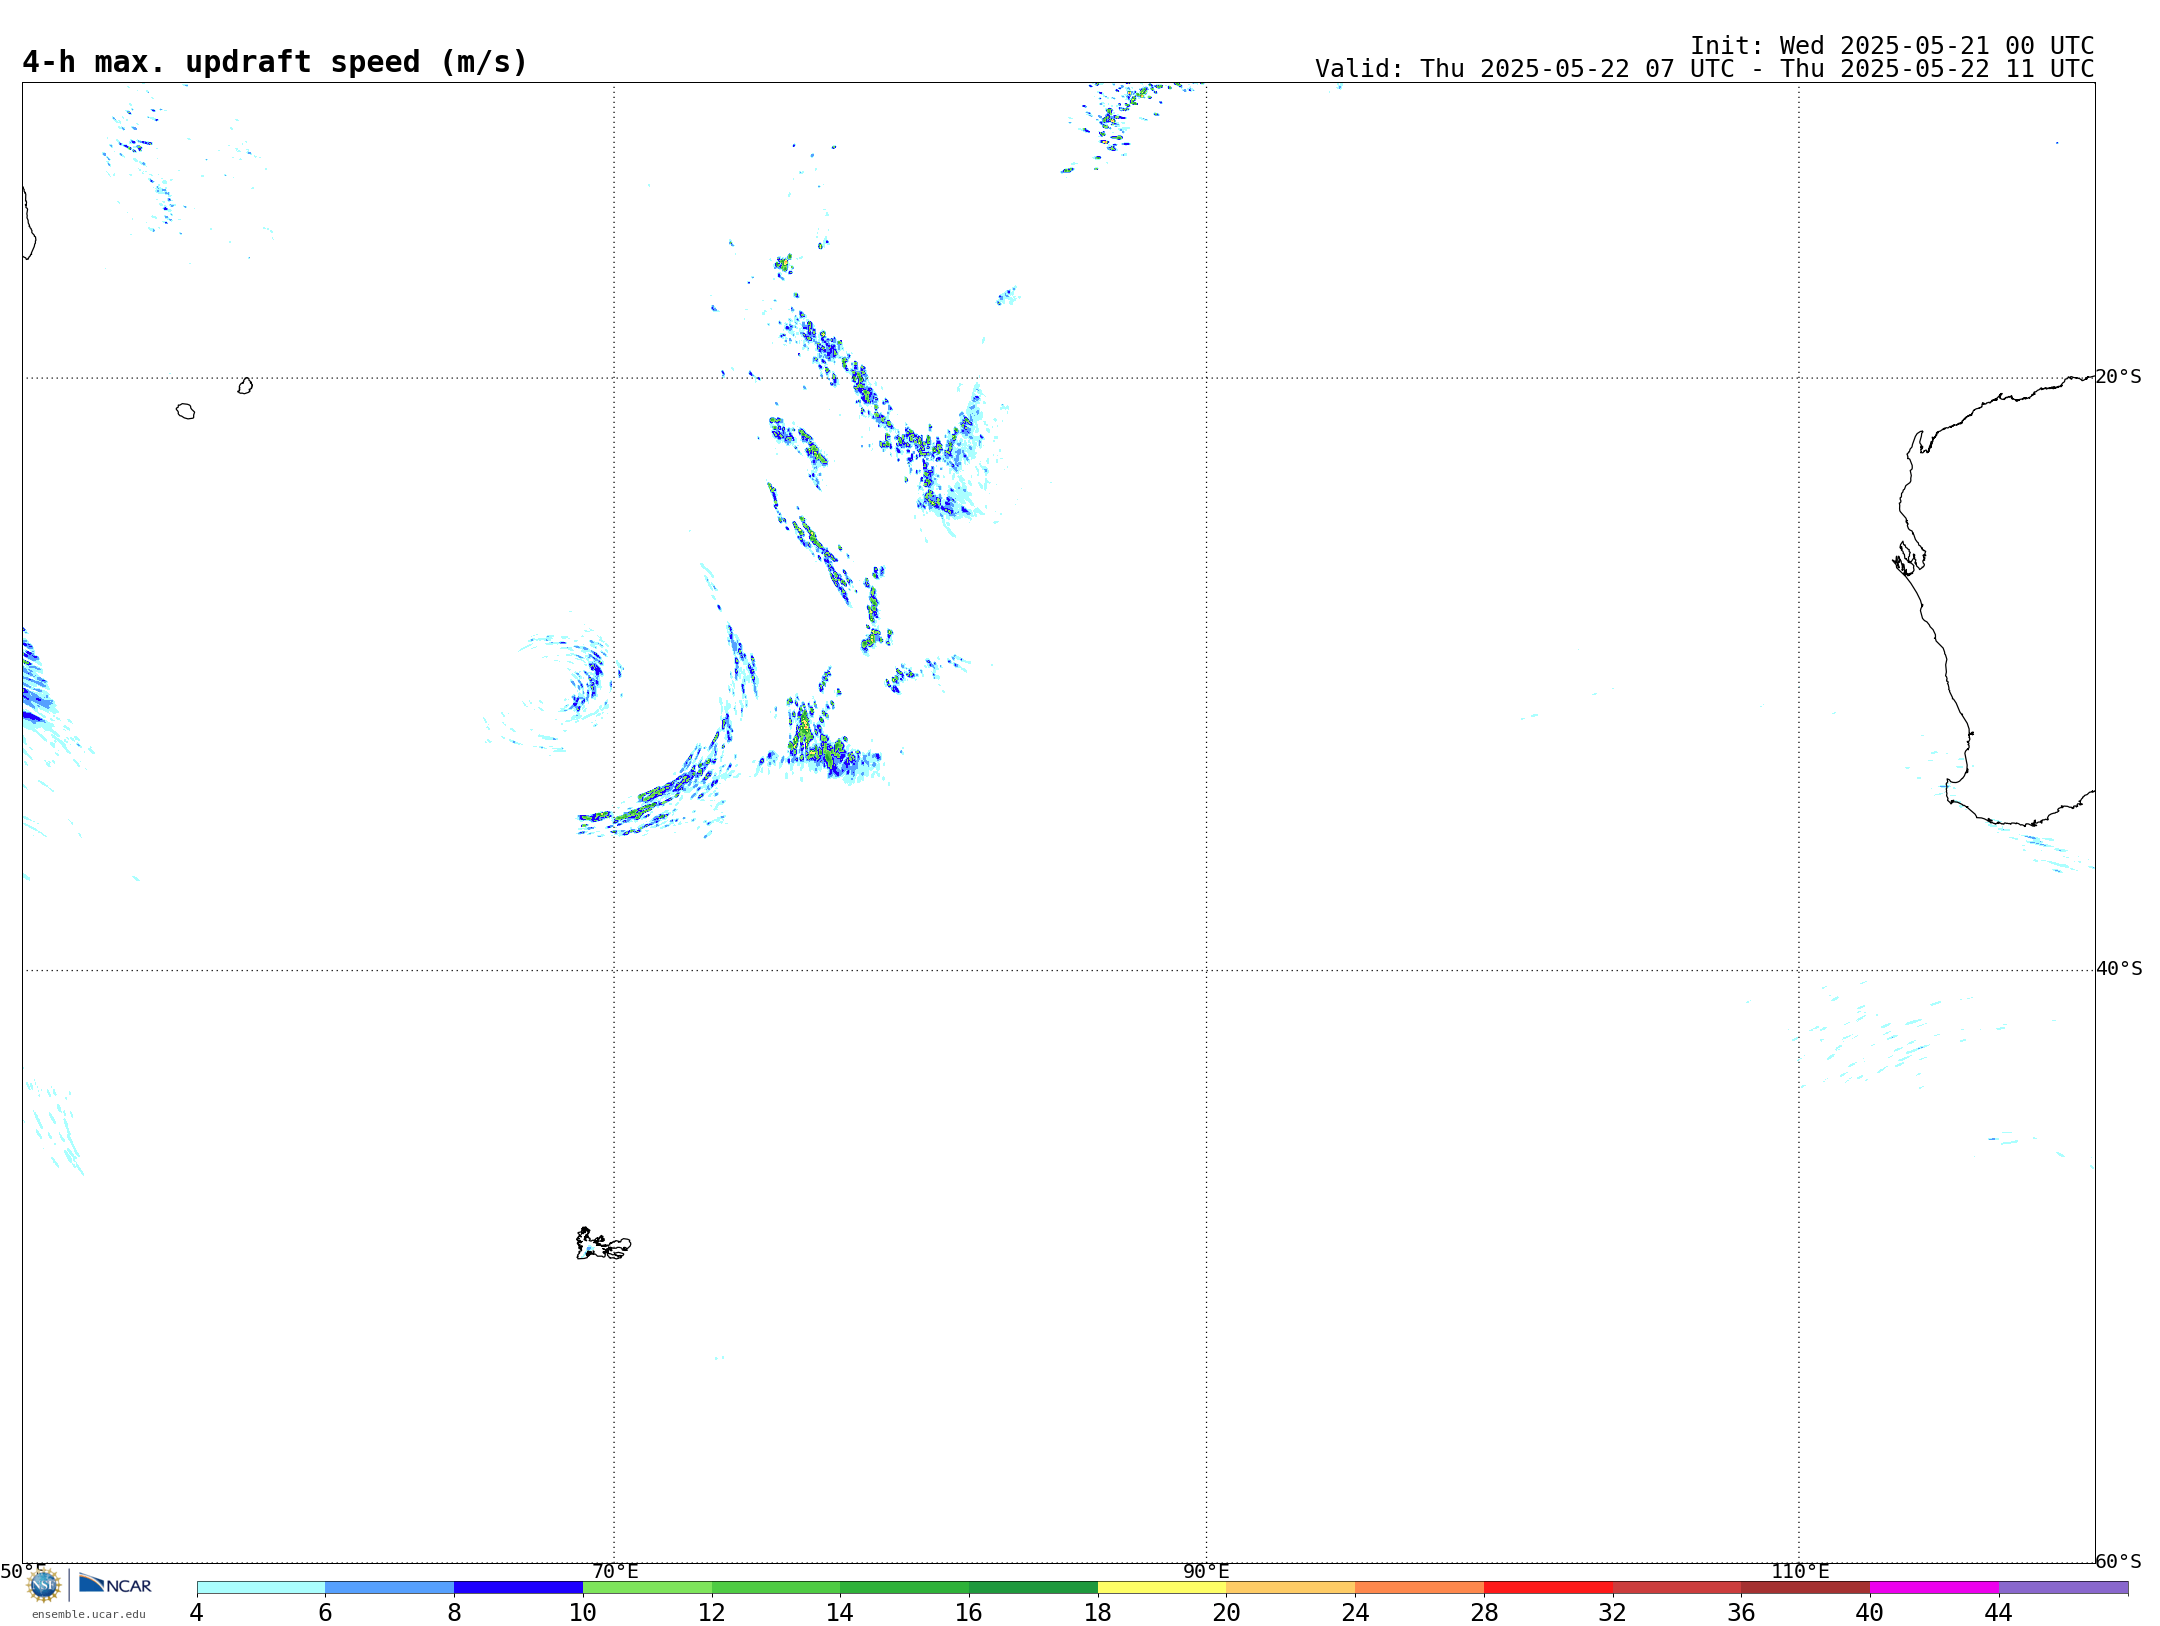Click the light blue 6-8 color swatch
This screenshot has height=1626, width=2160.
[x=390, y=1588]
